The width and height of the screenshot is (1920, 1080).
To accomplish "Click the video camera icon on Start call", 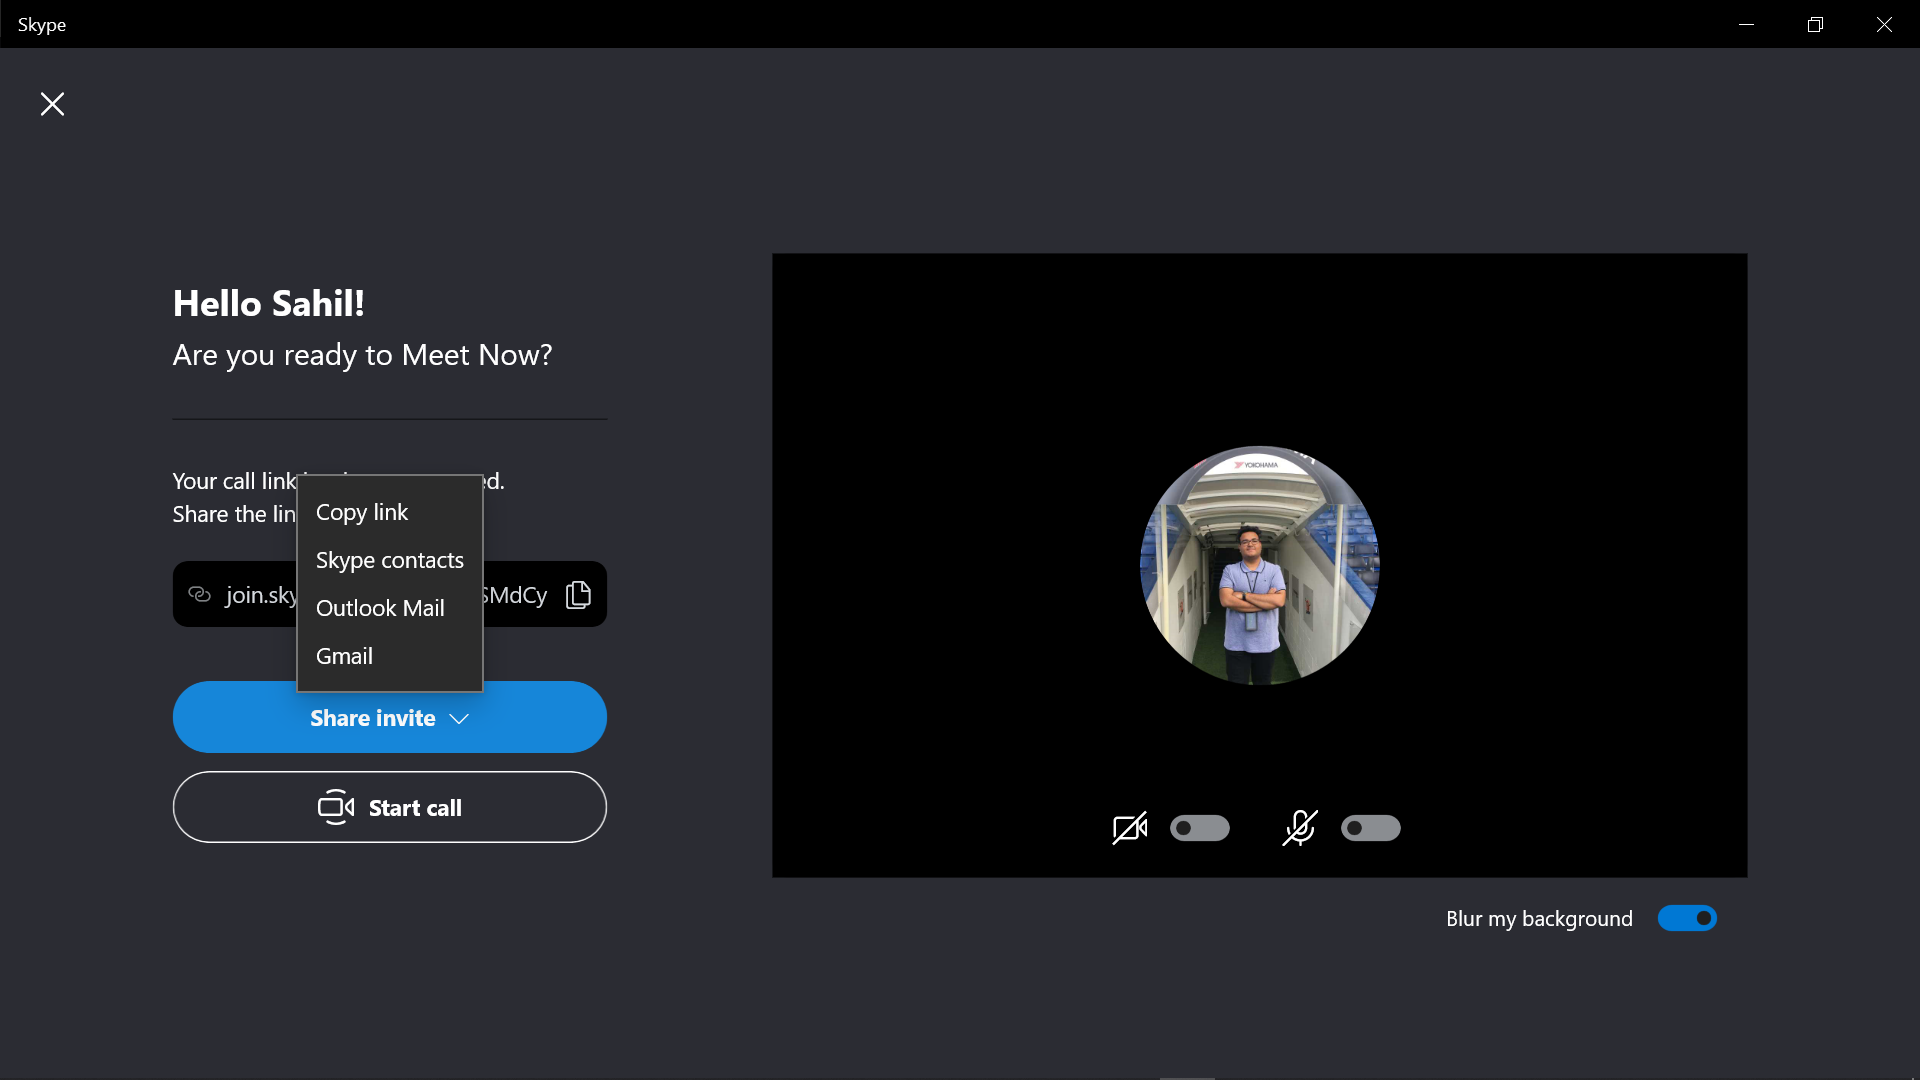I will (x=336, y=807).
